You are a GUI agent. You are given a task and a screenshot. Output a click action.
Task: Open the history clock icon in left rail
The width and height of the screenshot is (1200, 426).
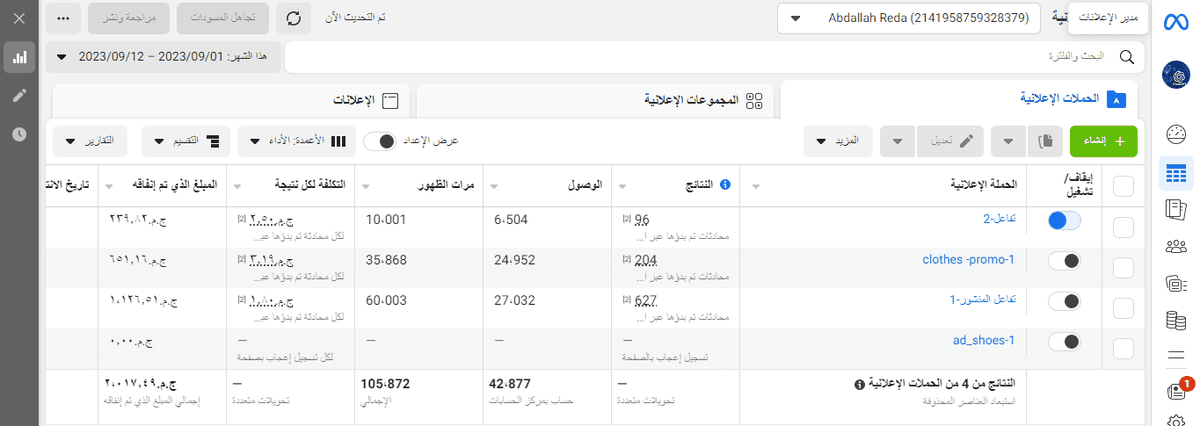(19, 134)
